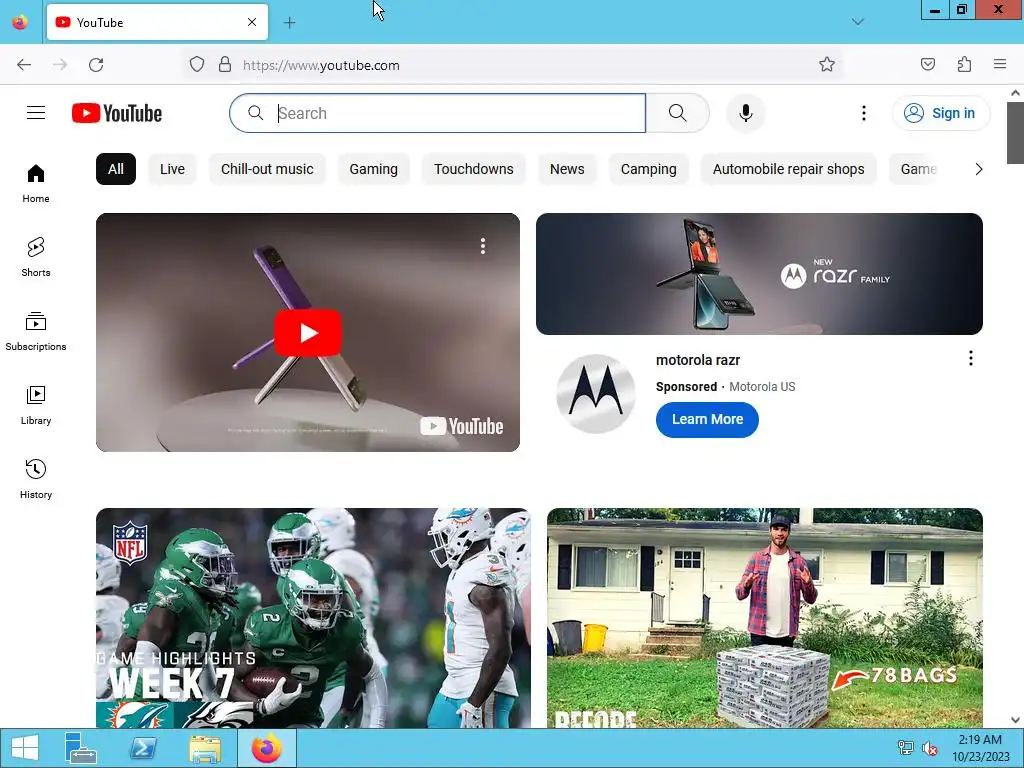The image size is (1024, 768).
Task: Go to Home in sidebar
Action: tap(36, 184)
